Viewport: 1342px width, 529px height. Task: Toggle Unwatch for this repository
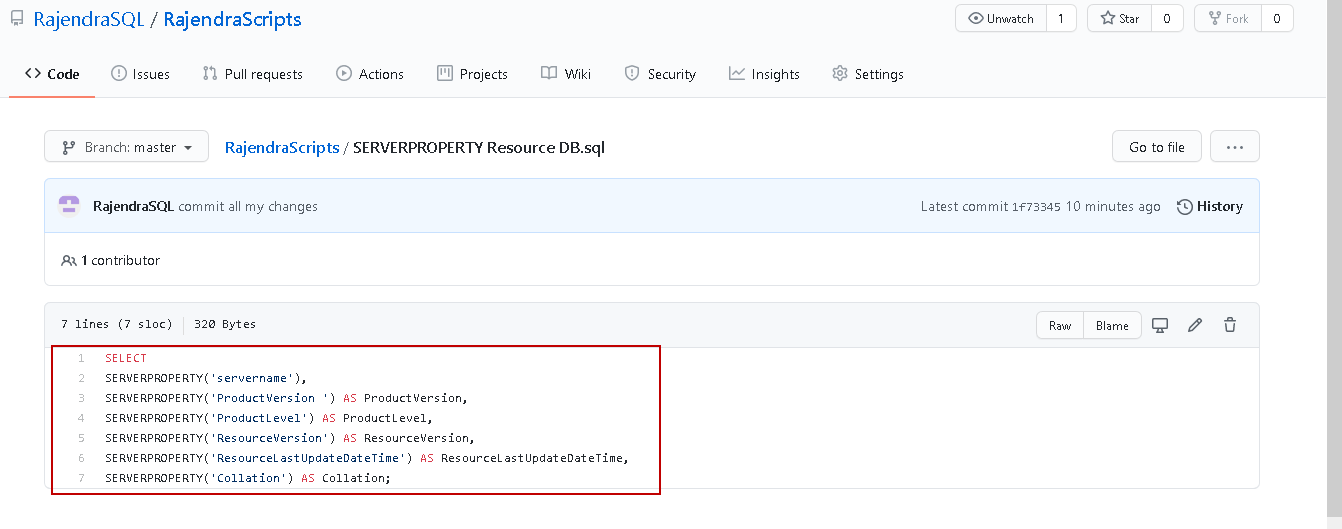pyautogui.click(x=1000, y=18)
